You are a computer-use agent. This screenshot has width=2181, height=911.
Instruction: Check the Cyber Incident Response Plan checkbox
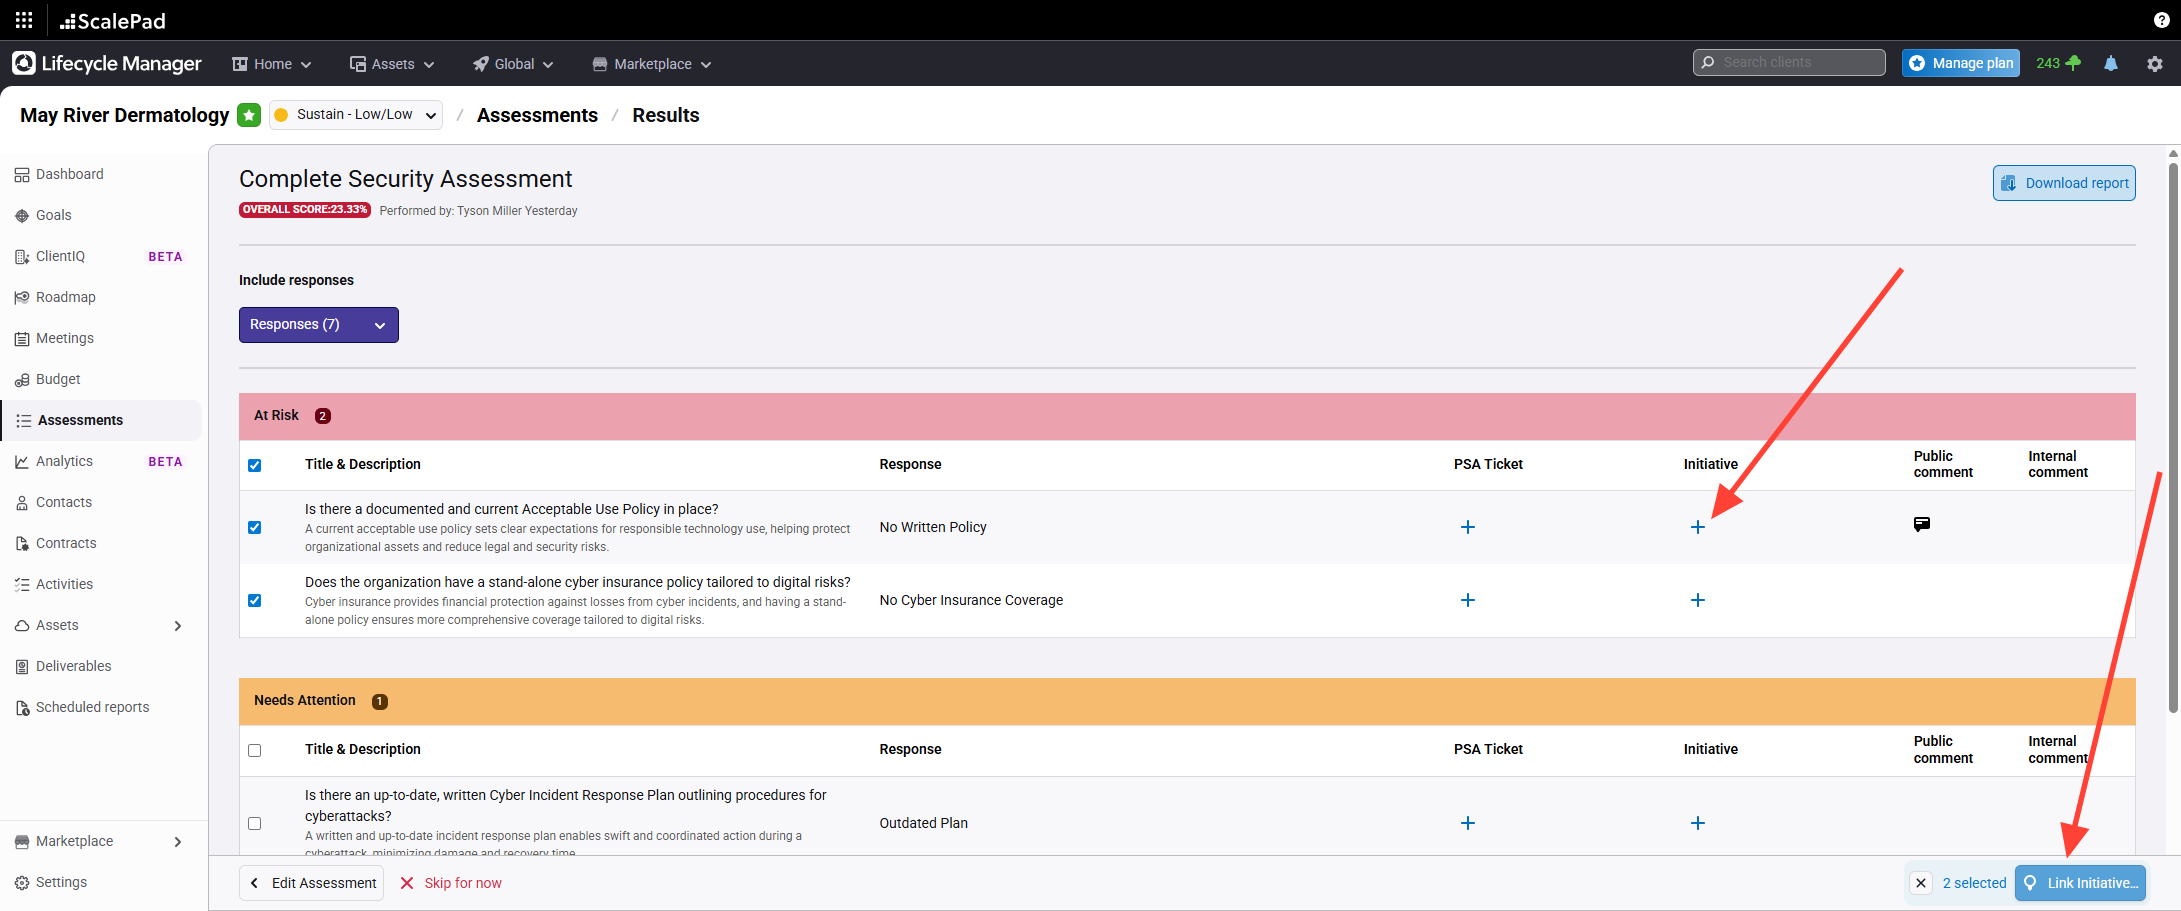pyautogui.click(x=255, y=823)
